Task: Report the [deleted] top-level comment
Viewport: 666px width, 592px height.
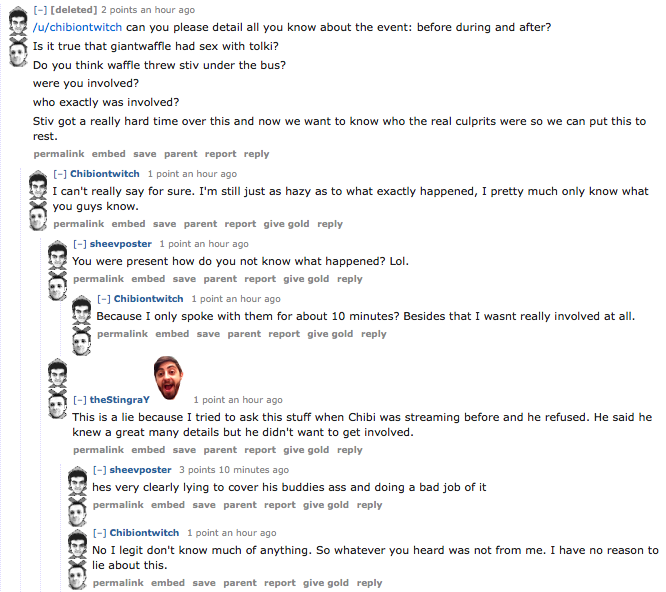Action: 220,154
